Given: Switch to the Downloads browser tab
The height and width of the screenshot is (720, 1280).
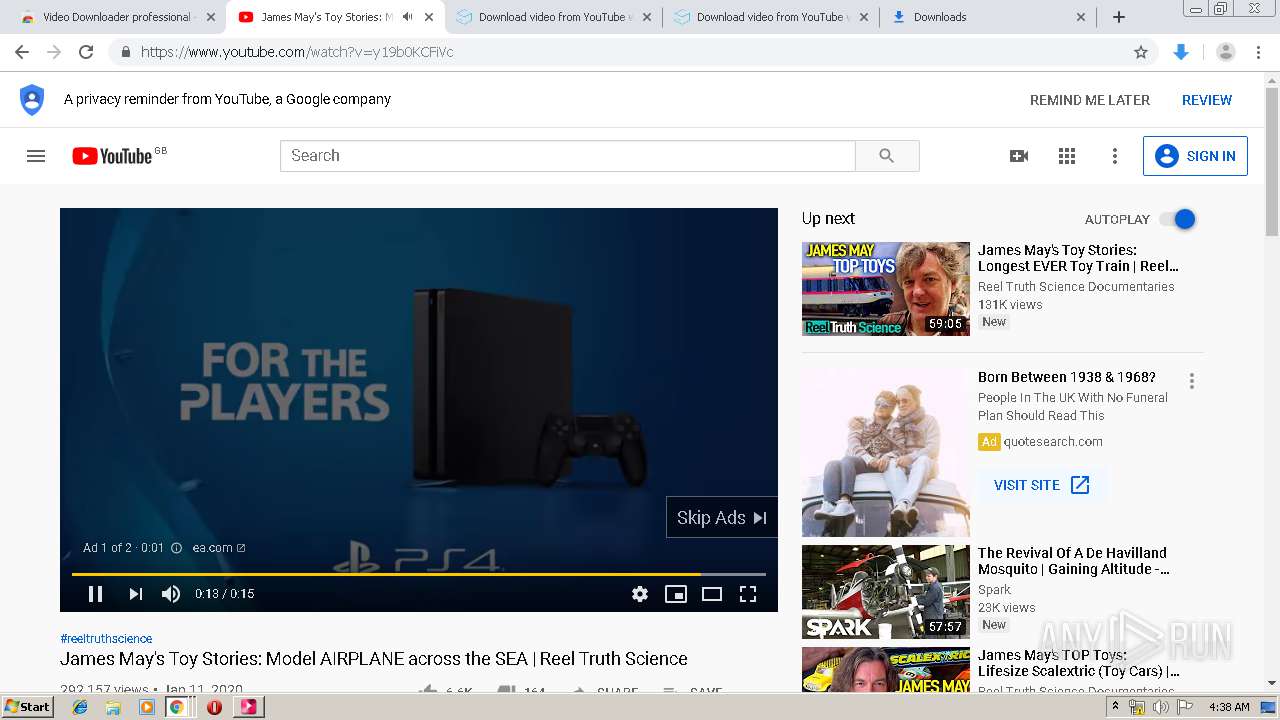Looking at the screenshot, I should 988,17.
